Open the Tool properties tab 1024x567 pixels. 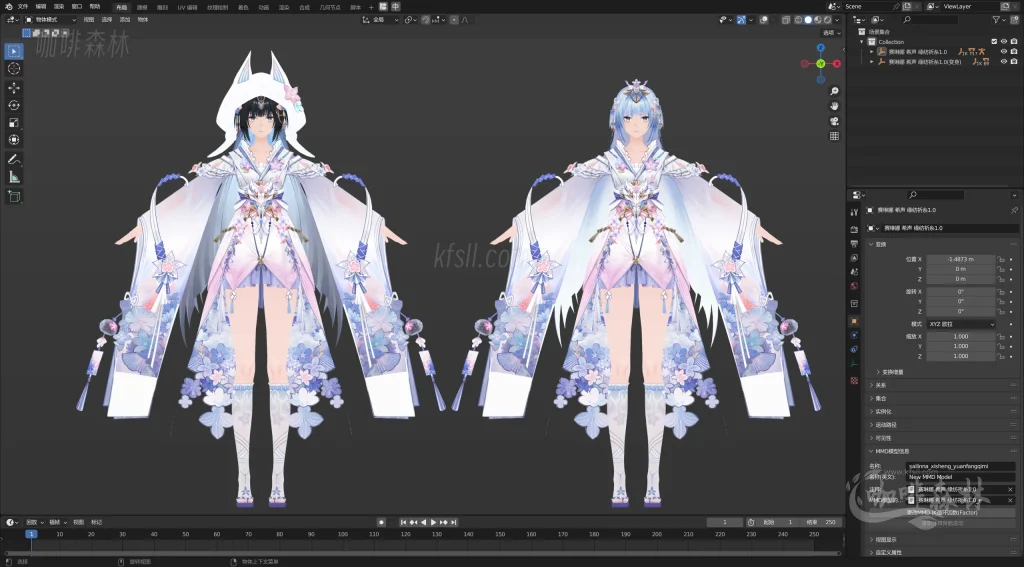coord(854,212)
